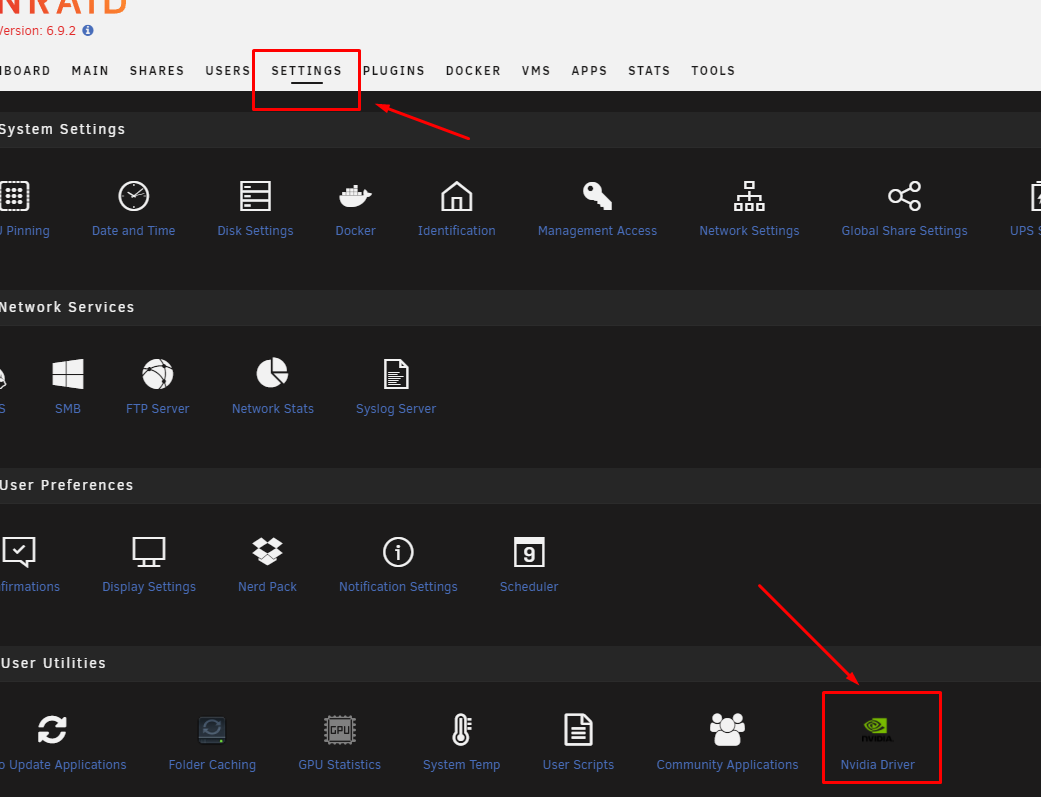Open the Network Settings link text
This screenshot has height=797, width=1041.
click(749, 230)
